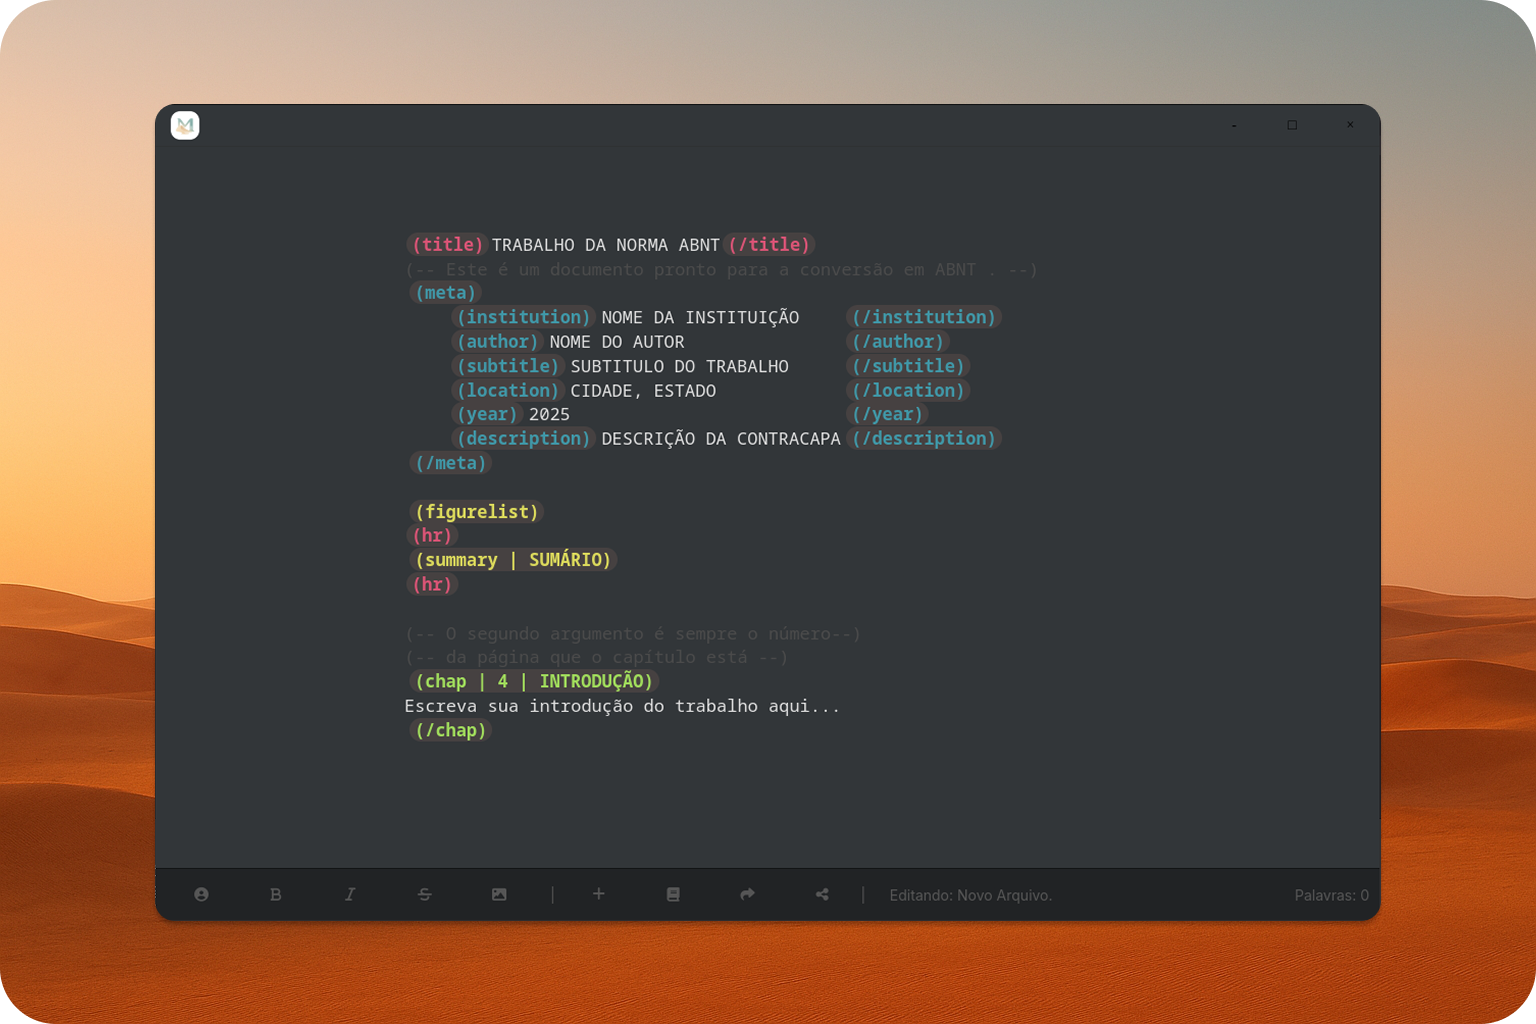This screenshot has height=1024, width=1536.
Task: Click 'SUBTITULO DO TRABALHO' text
Action: pyautogui.click(x=679, y=366)
